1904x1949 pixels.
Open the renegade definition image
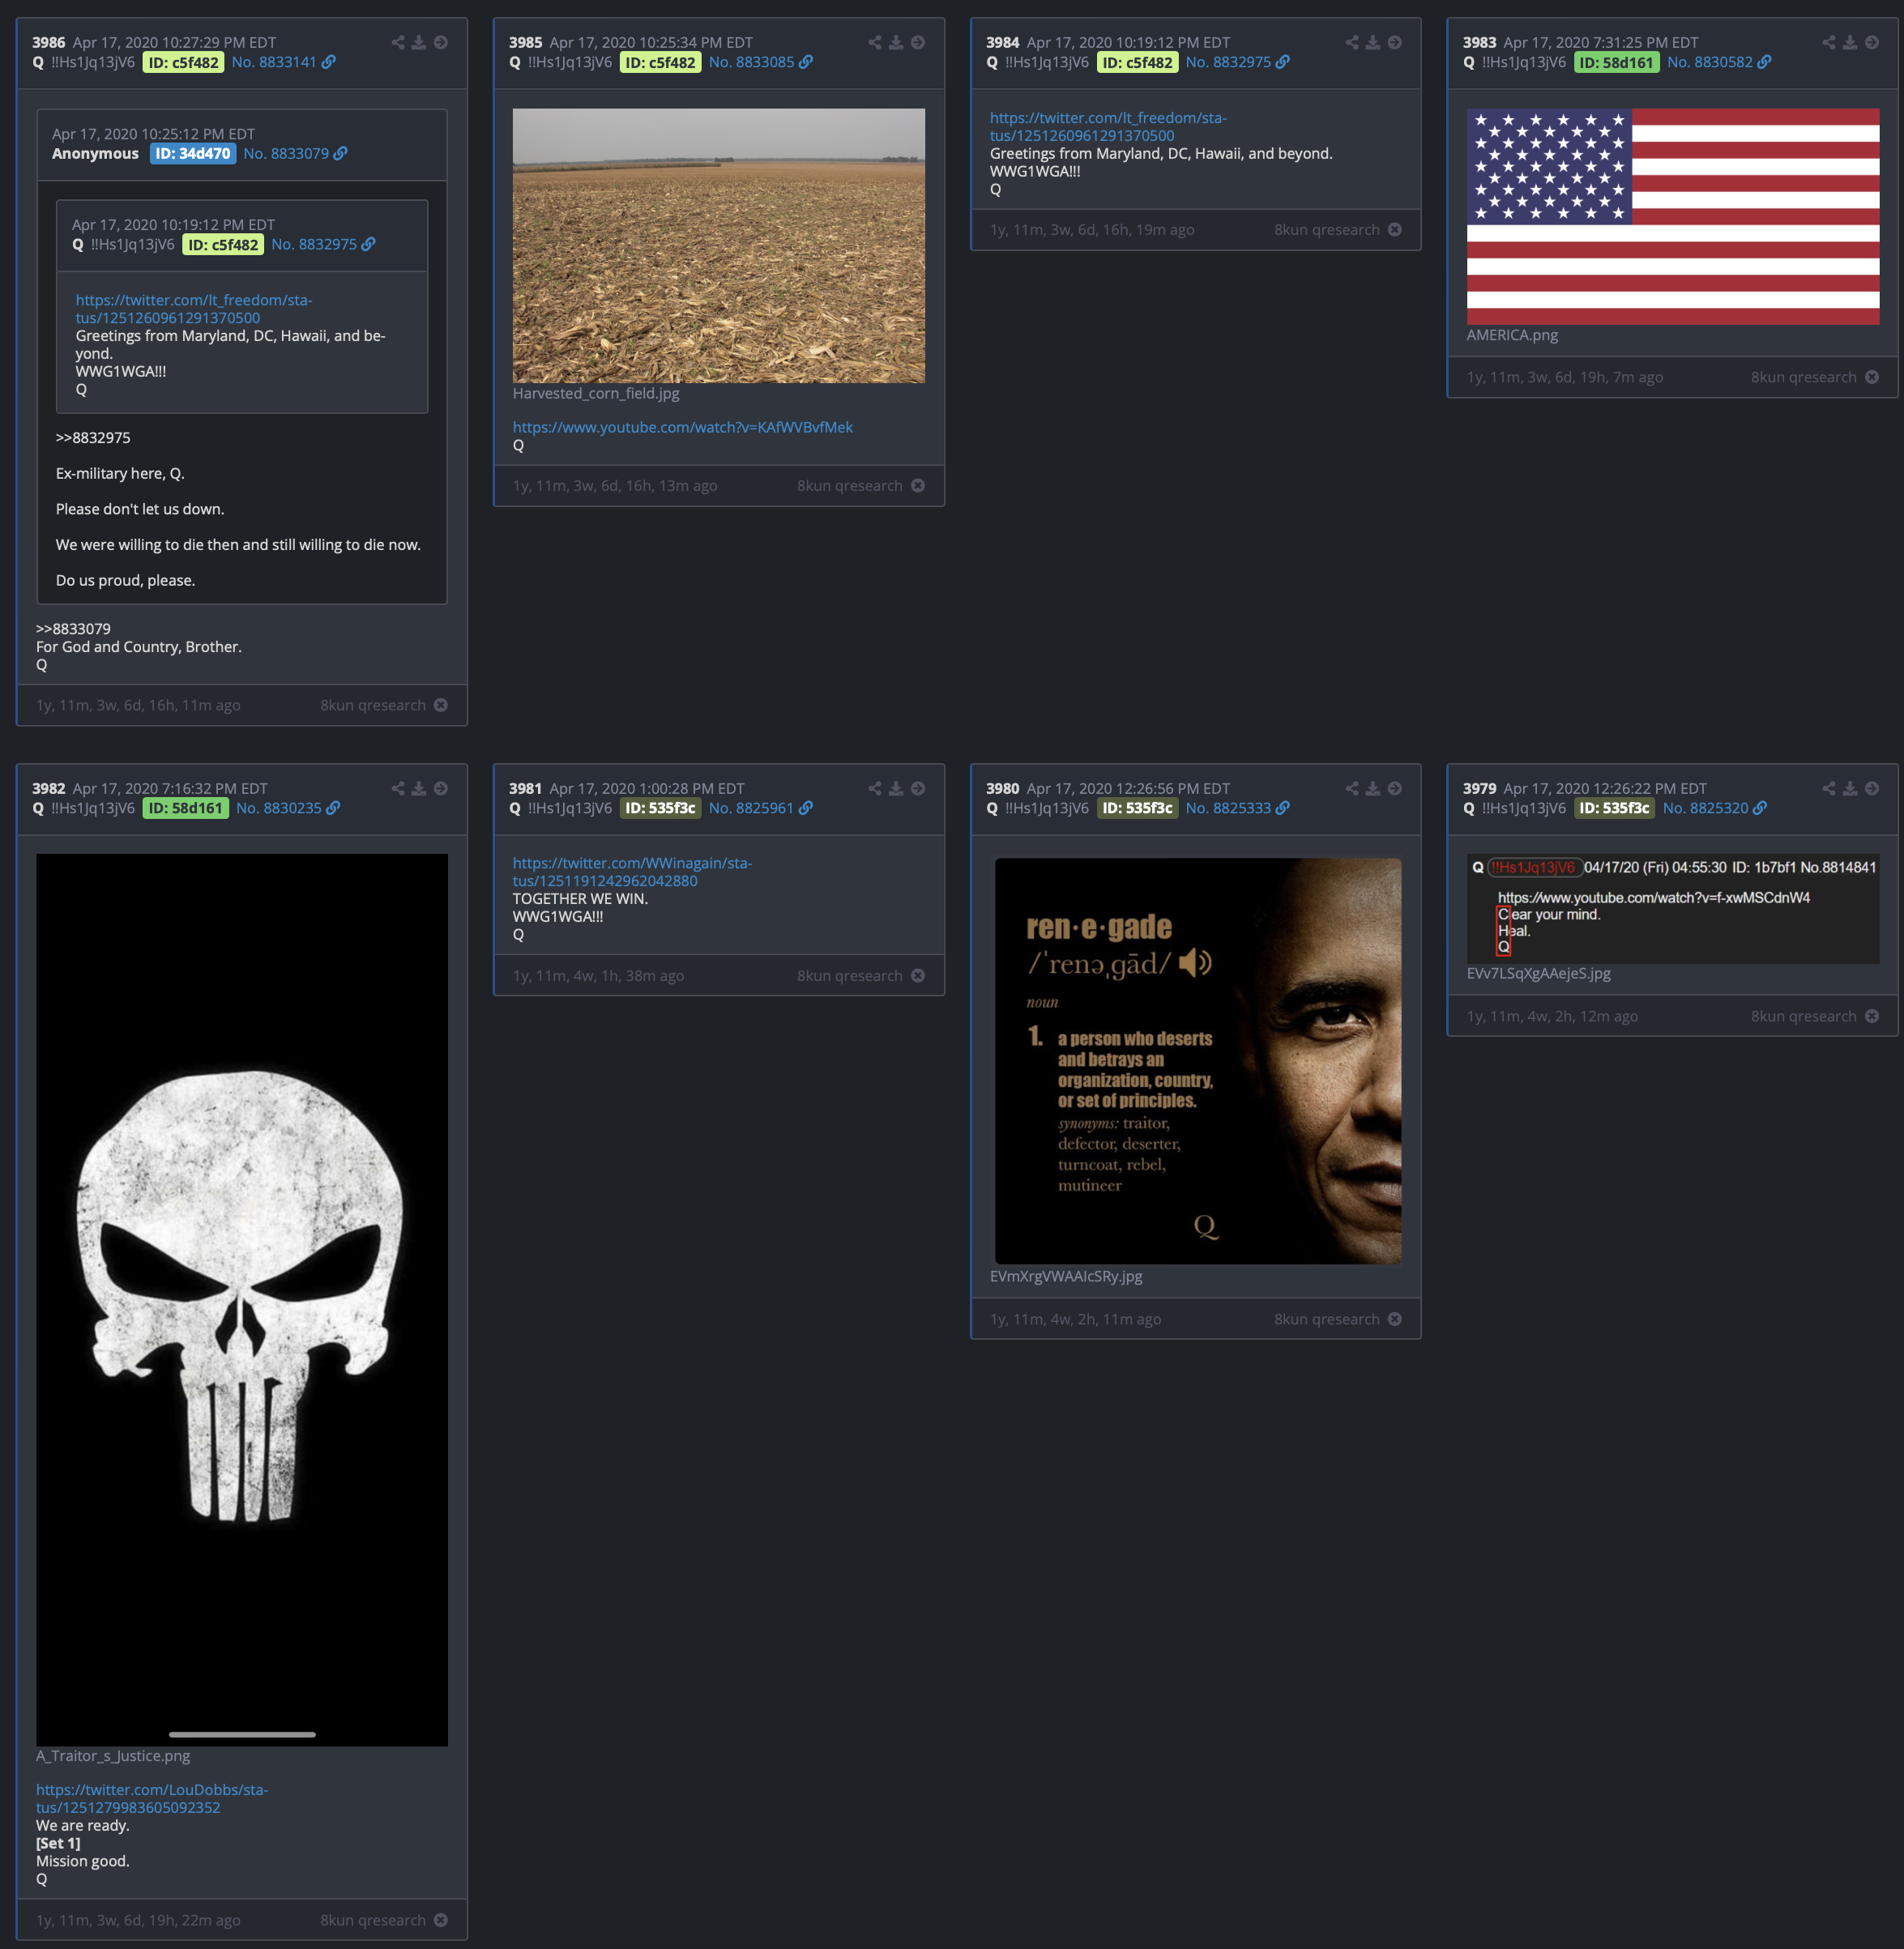(x=1197, y=1060)
